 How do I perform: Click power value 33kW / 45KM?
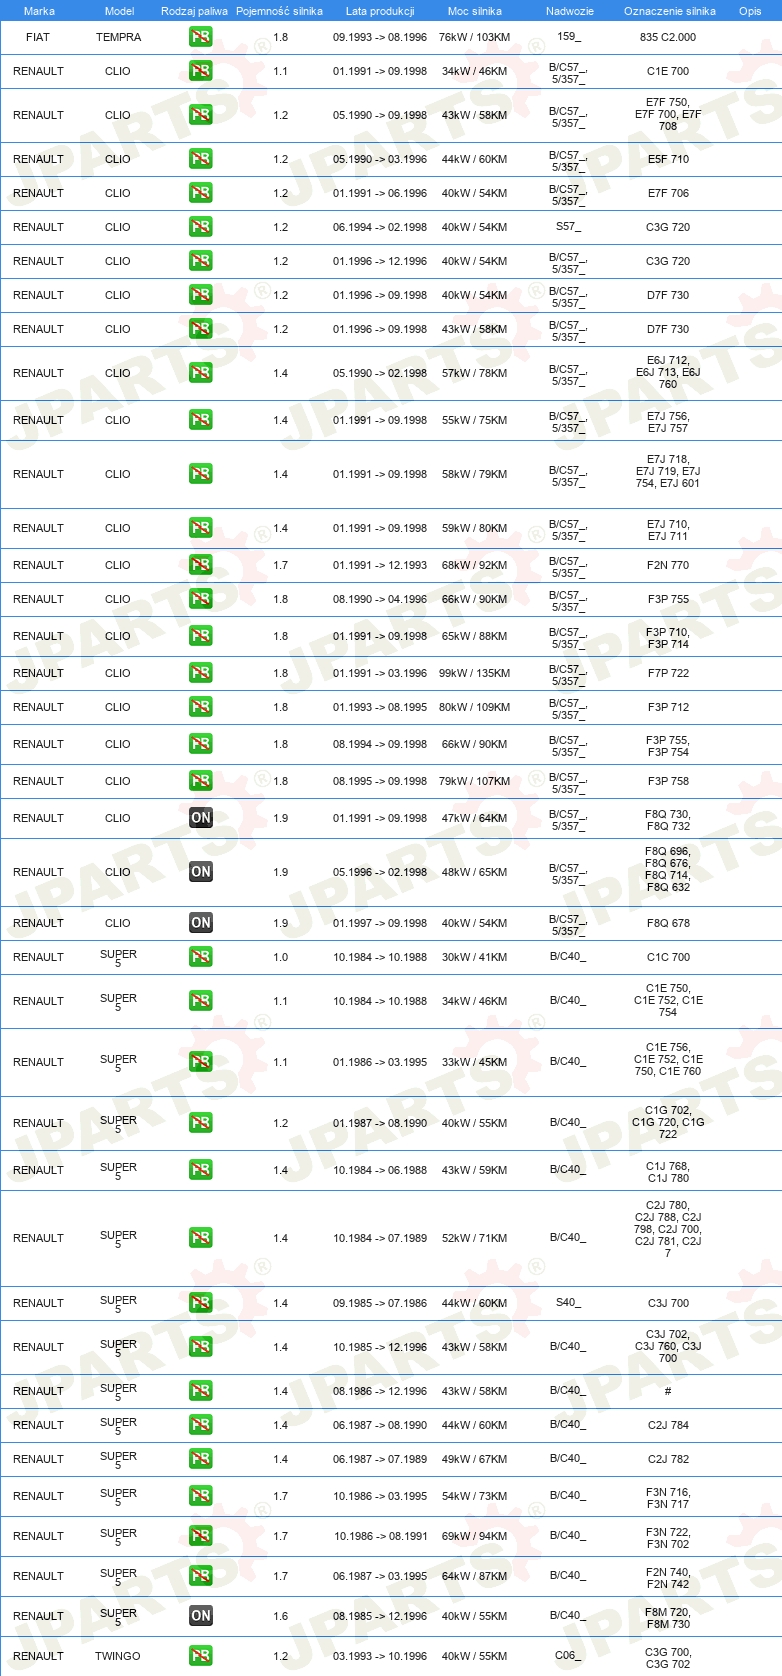pyautogui.click(x=474, y=1062)
